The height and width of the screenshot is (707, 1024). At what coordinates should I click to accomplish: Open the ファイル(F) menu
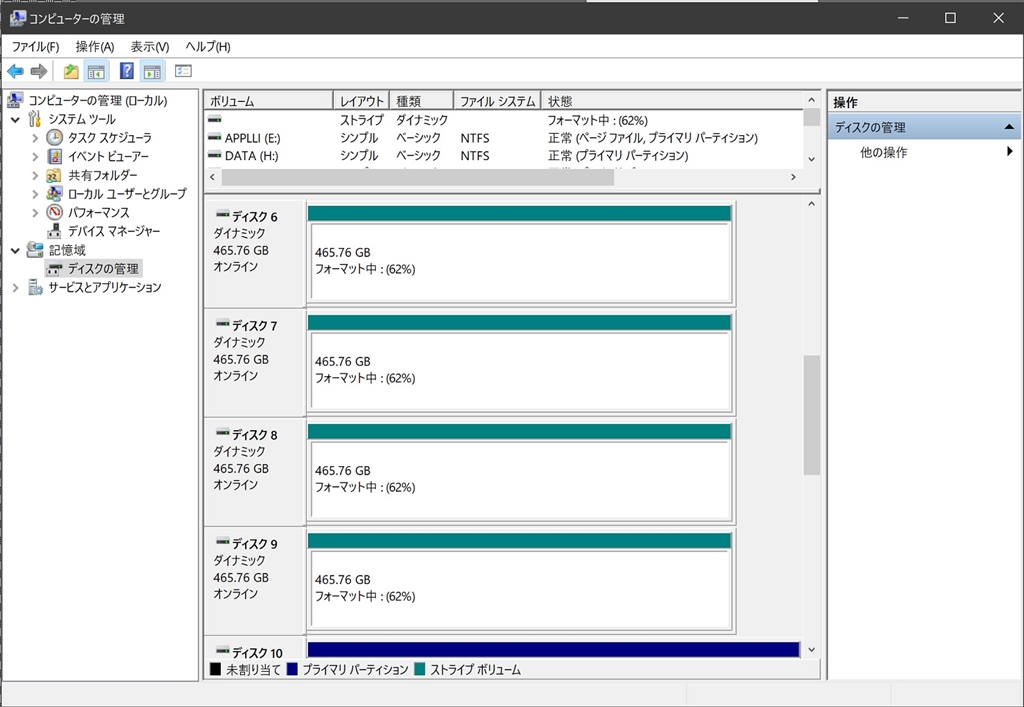click(x=35, y=47)
